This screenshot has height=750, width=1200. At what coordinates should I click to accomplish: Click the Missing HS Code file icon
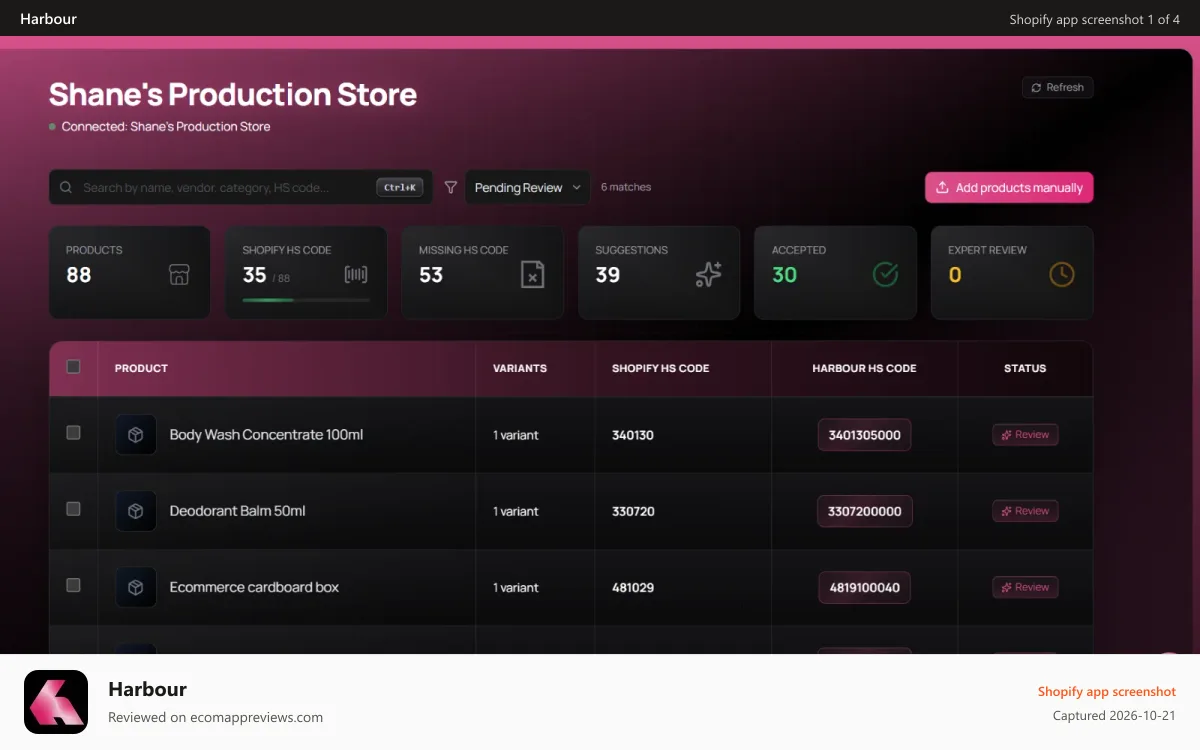pyautogui.click(x=533, y=275)
